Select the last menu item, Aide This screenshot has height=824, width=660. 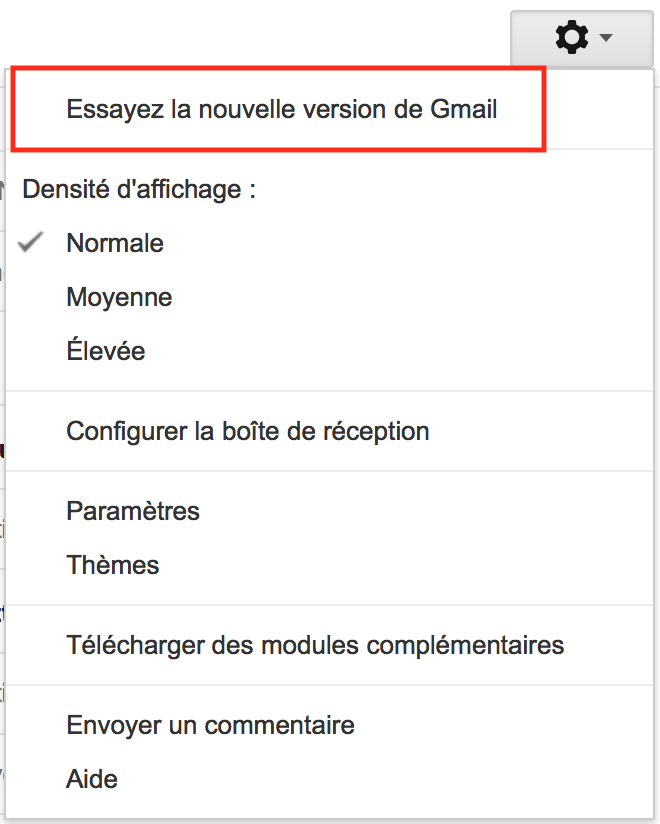click(92, 778)
